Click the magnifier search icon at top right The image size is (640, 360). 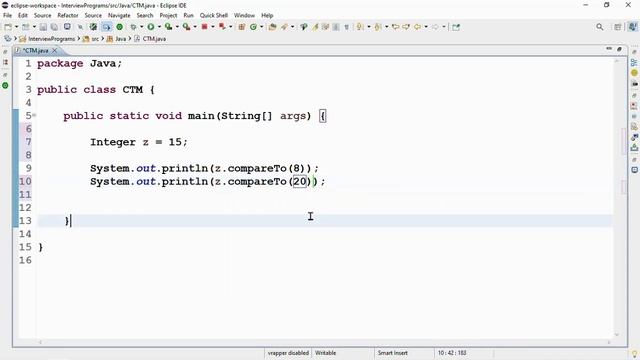(600, 27)
